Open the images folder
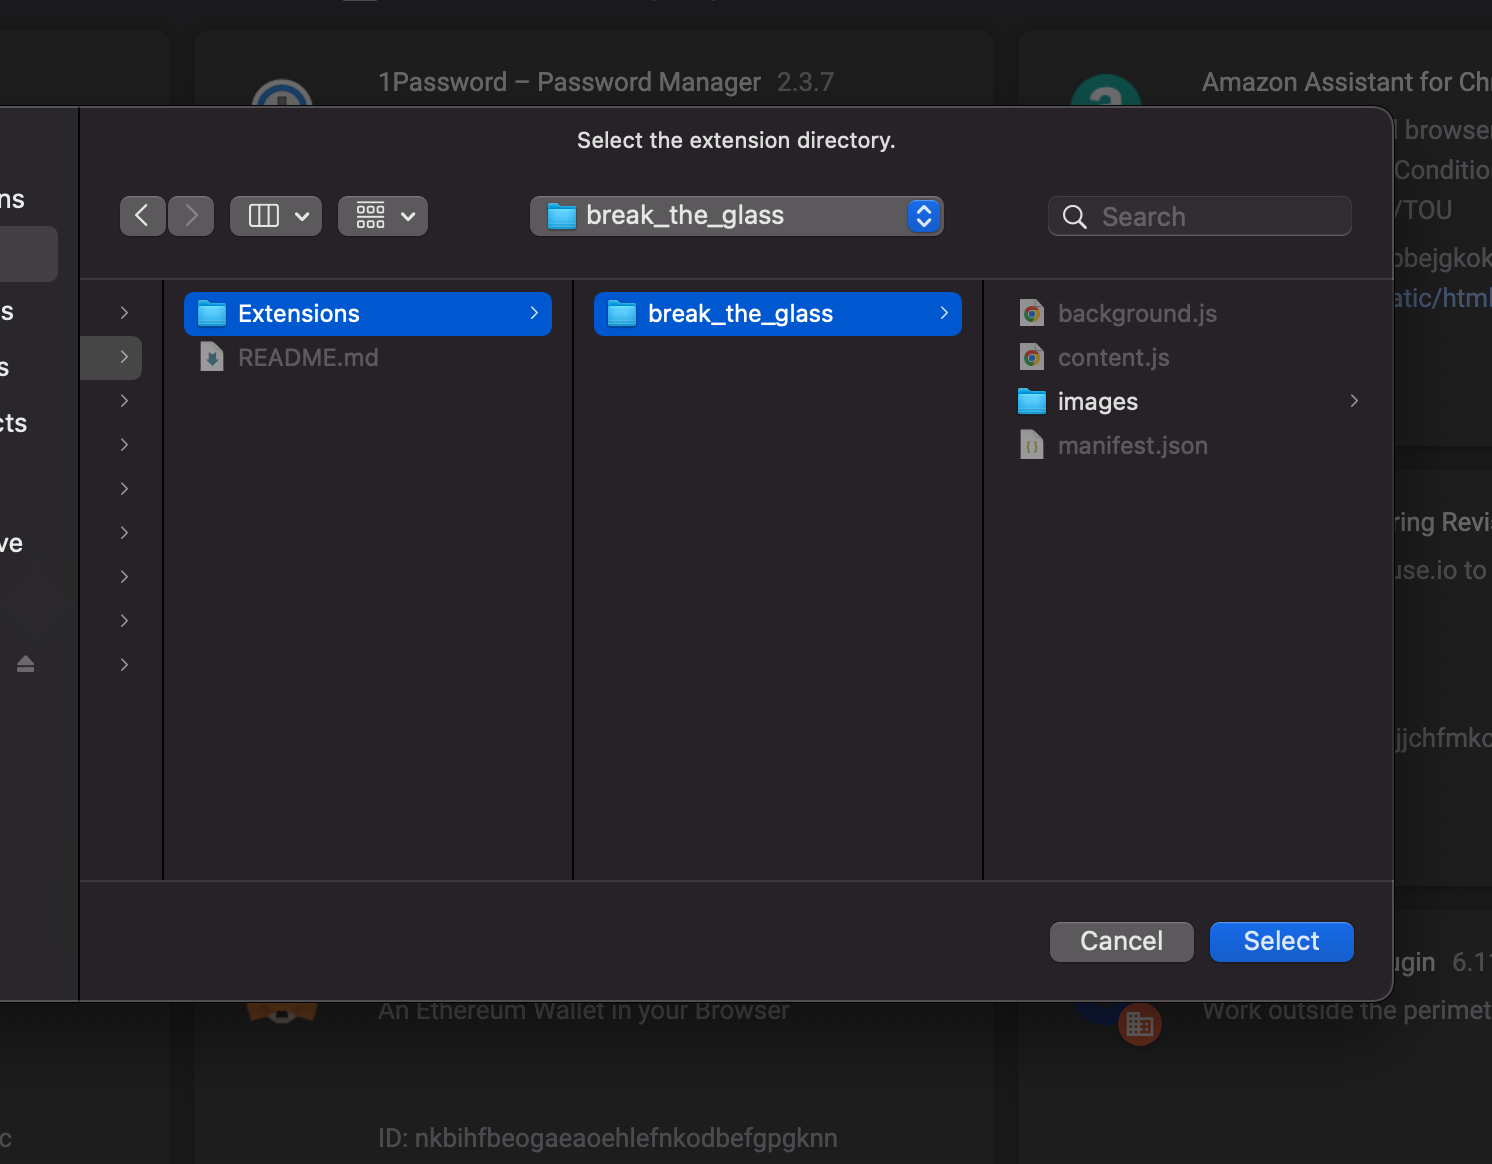Image resolution: width=1492 pixels, height=1164 pixels. pyautogui.click(x=1097, y=401)
